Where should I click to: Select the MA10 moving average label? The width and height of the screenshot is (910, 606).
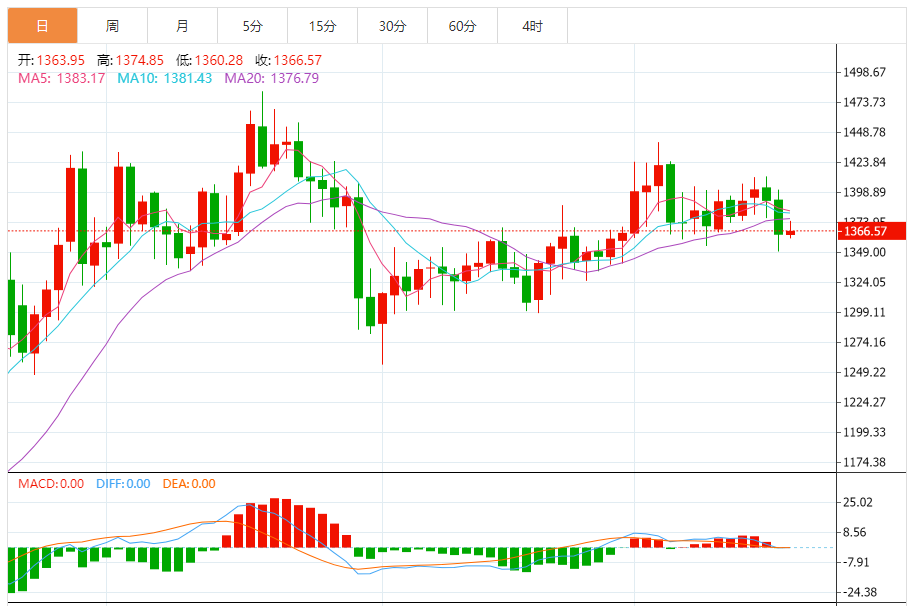(x=164, y=78)
